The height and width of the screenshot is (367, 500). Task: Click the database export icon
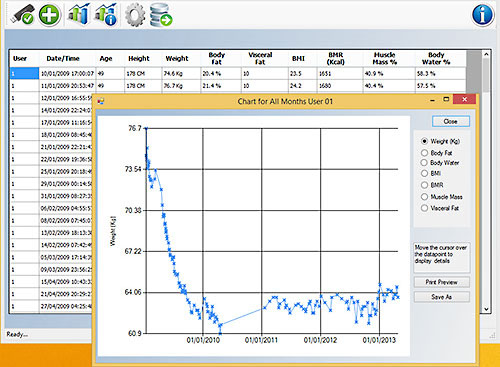(161, 15)
